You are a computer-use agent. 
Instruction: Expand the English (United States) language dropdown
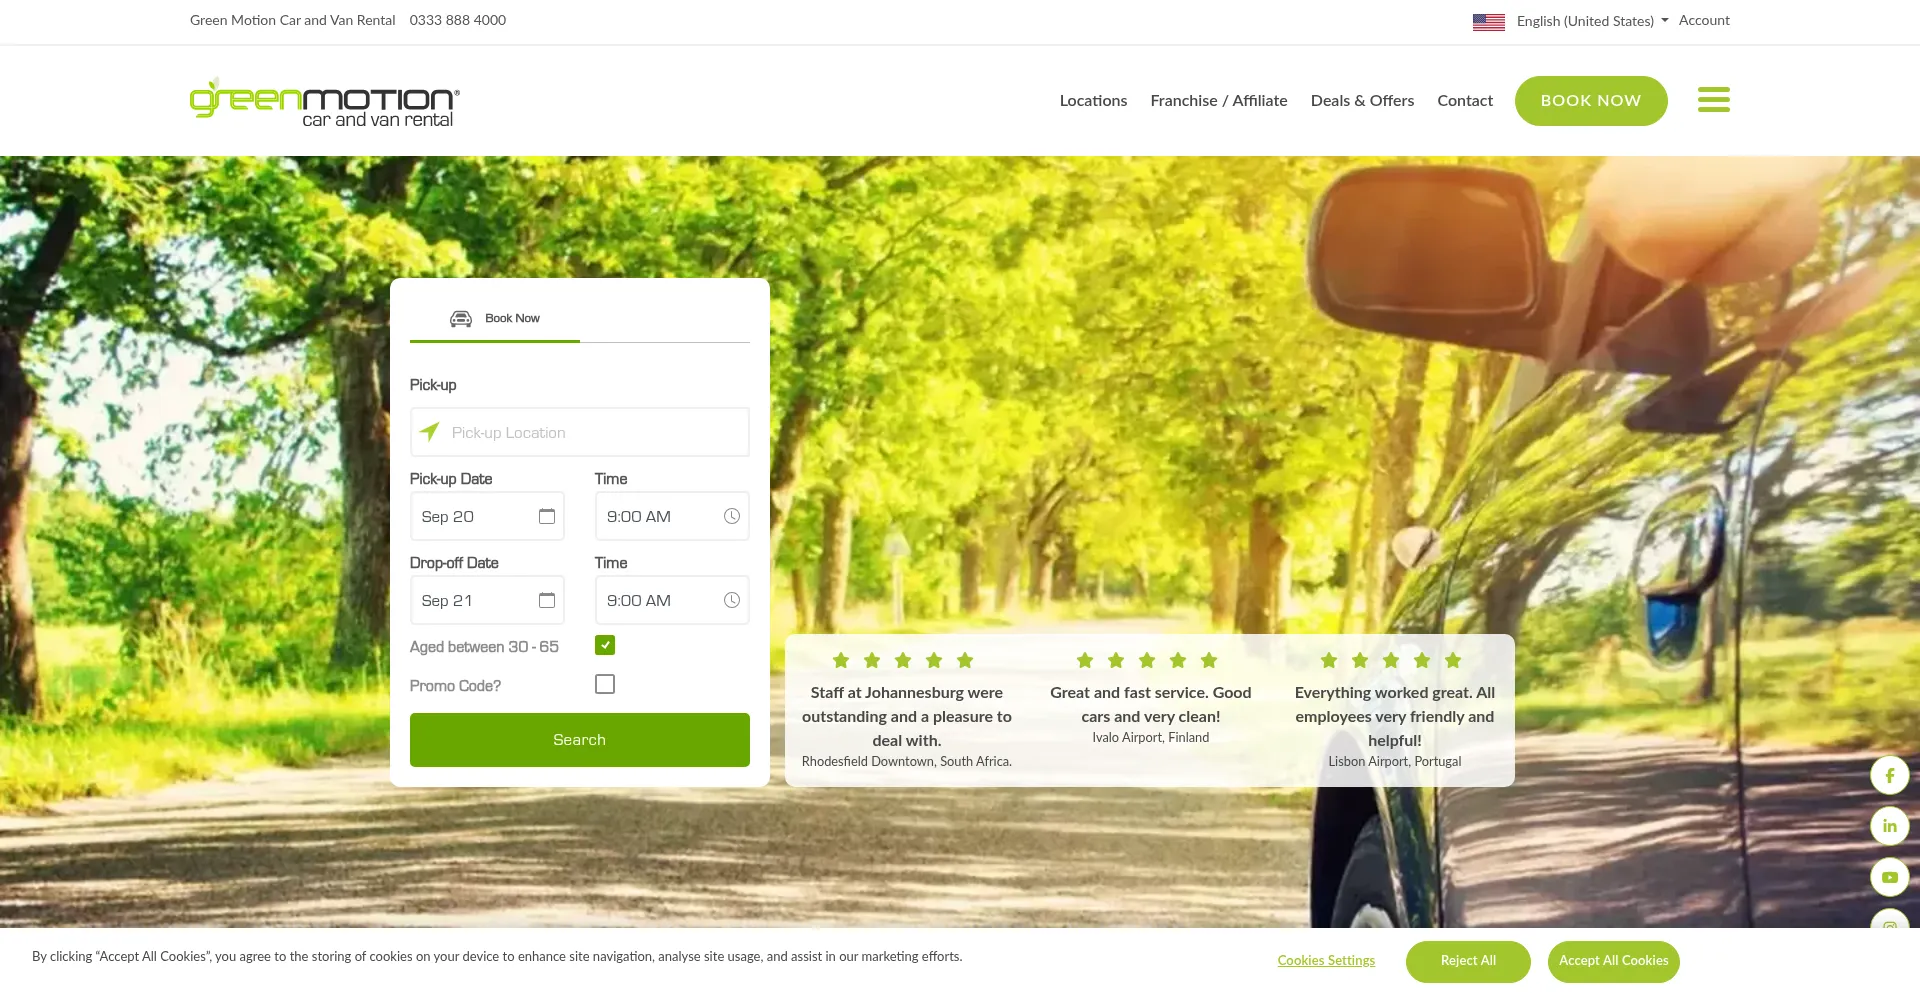(x=1592, y=21)
